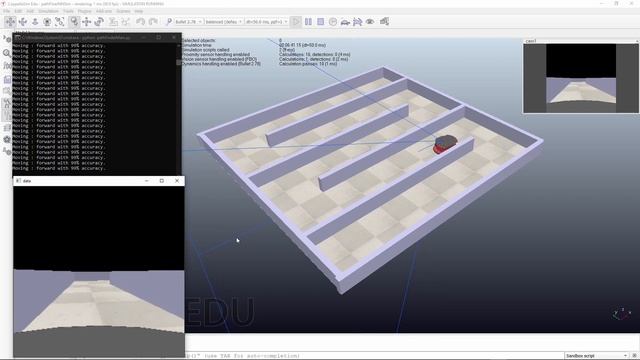Open the Bullet 2.78 physics engine dropdown

pyautogui.click(x=188, y=22)
